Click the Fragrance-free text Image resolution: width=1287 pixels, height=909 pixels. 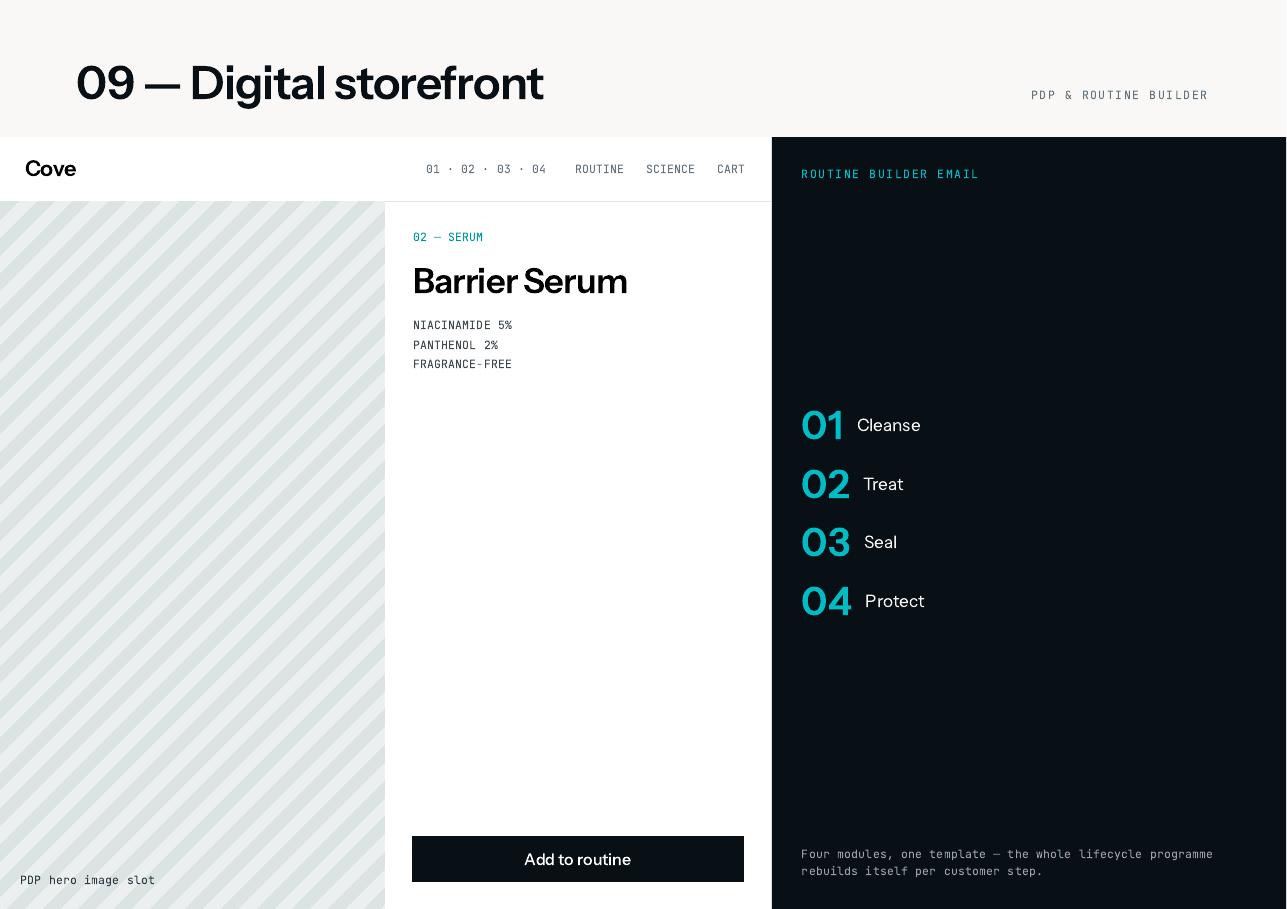click(x=462, y=364)
